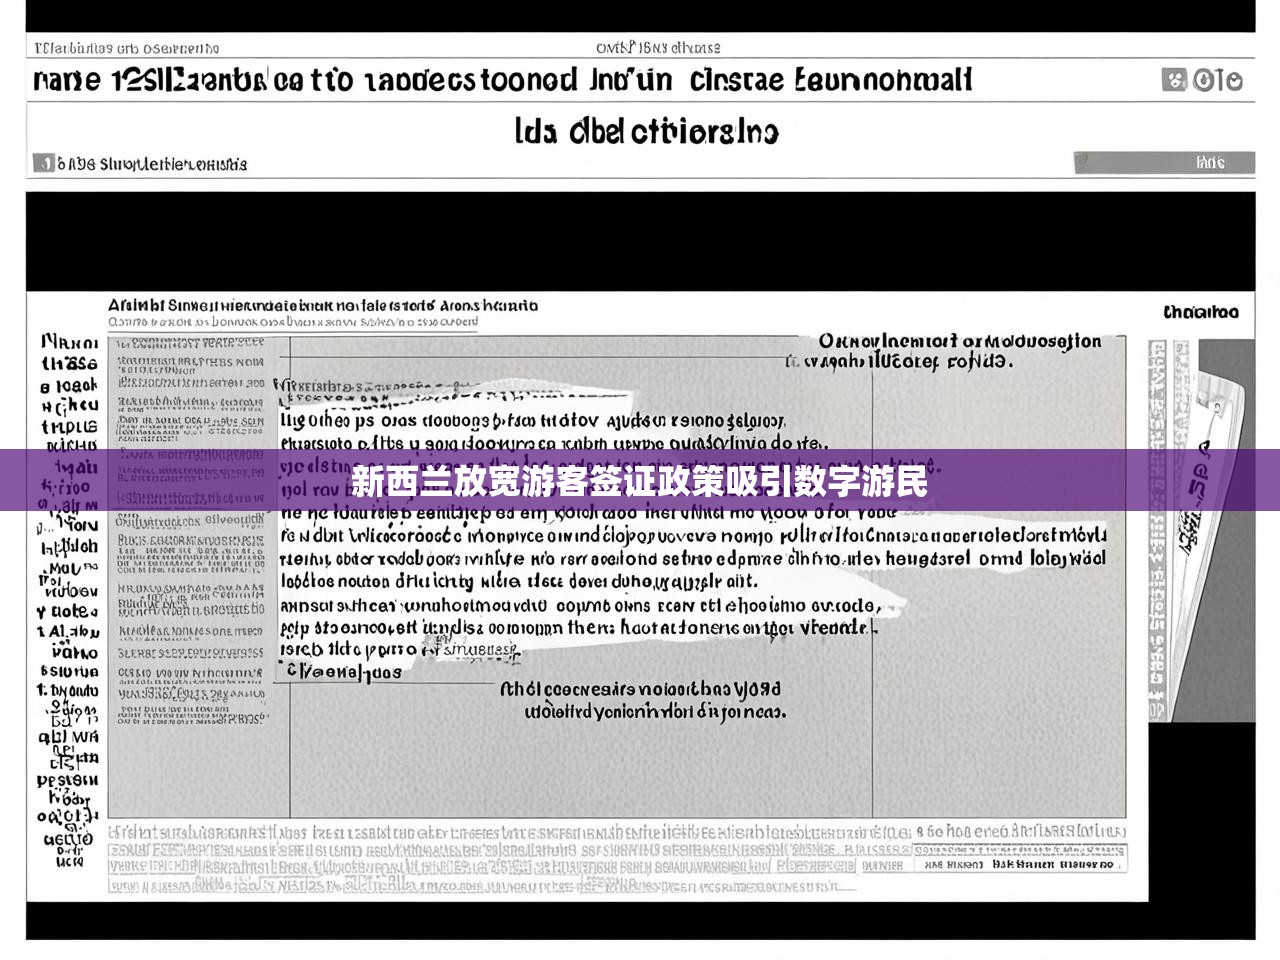1280x960 pixels.
Task: Click the first item in the left sidebar list
Action: click(69, 343)
